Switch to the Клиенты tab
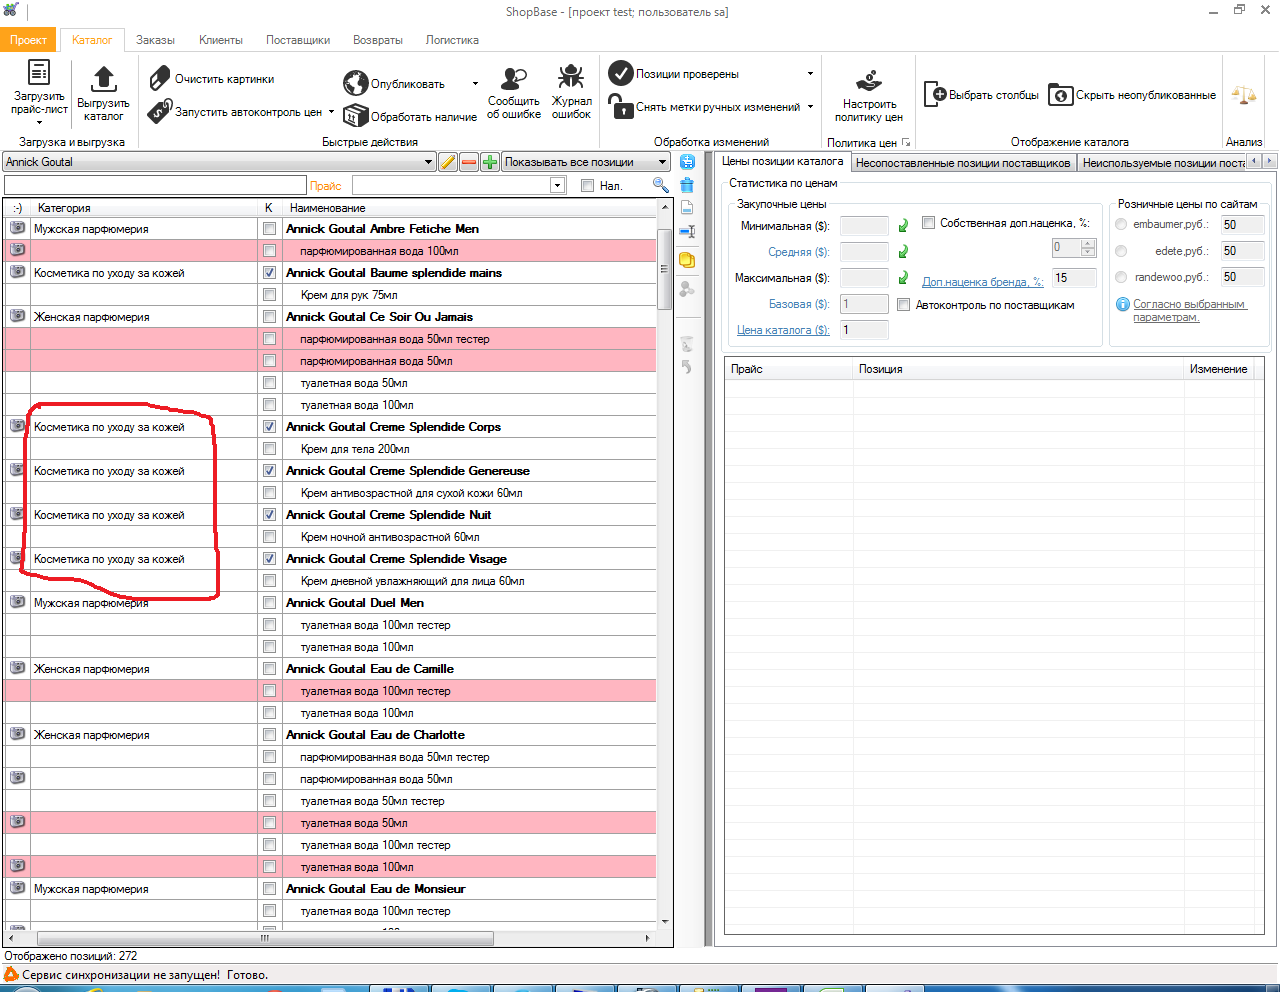Viewport: 1280px width, 992px height. click(x=221, y=40)
